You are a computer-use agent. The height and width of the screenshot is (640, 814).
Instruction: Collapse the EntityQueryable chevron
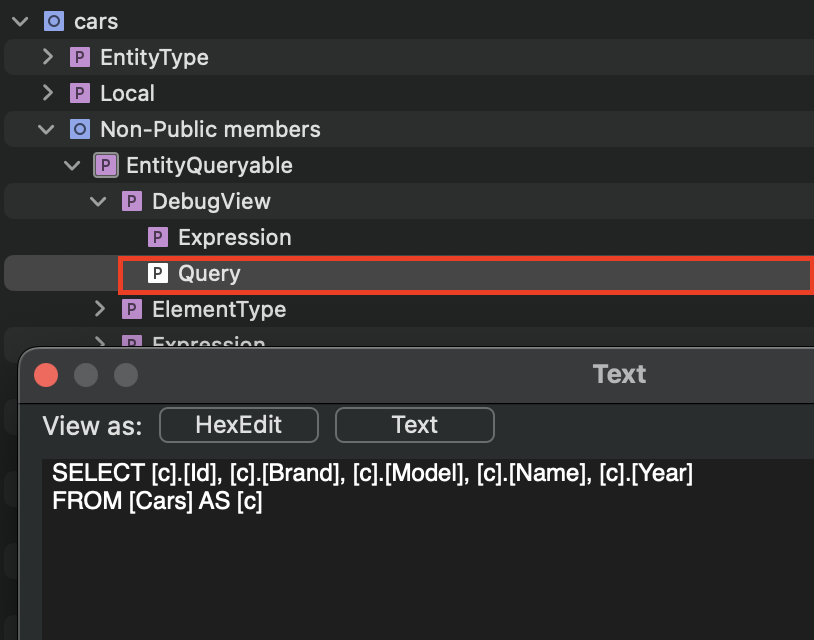pos(72,165)
